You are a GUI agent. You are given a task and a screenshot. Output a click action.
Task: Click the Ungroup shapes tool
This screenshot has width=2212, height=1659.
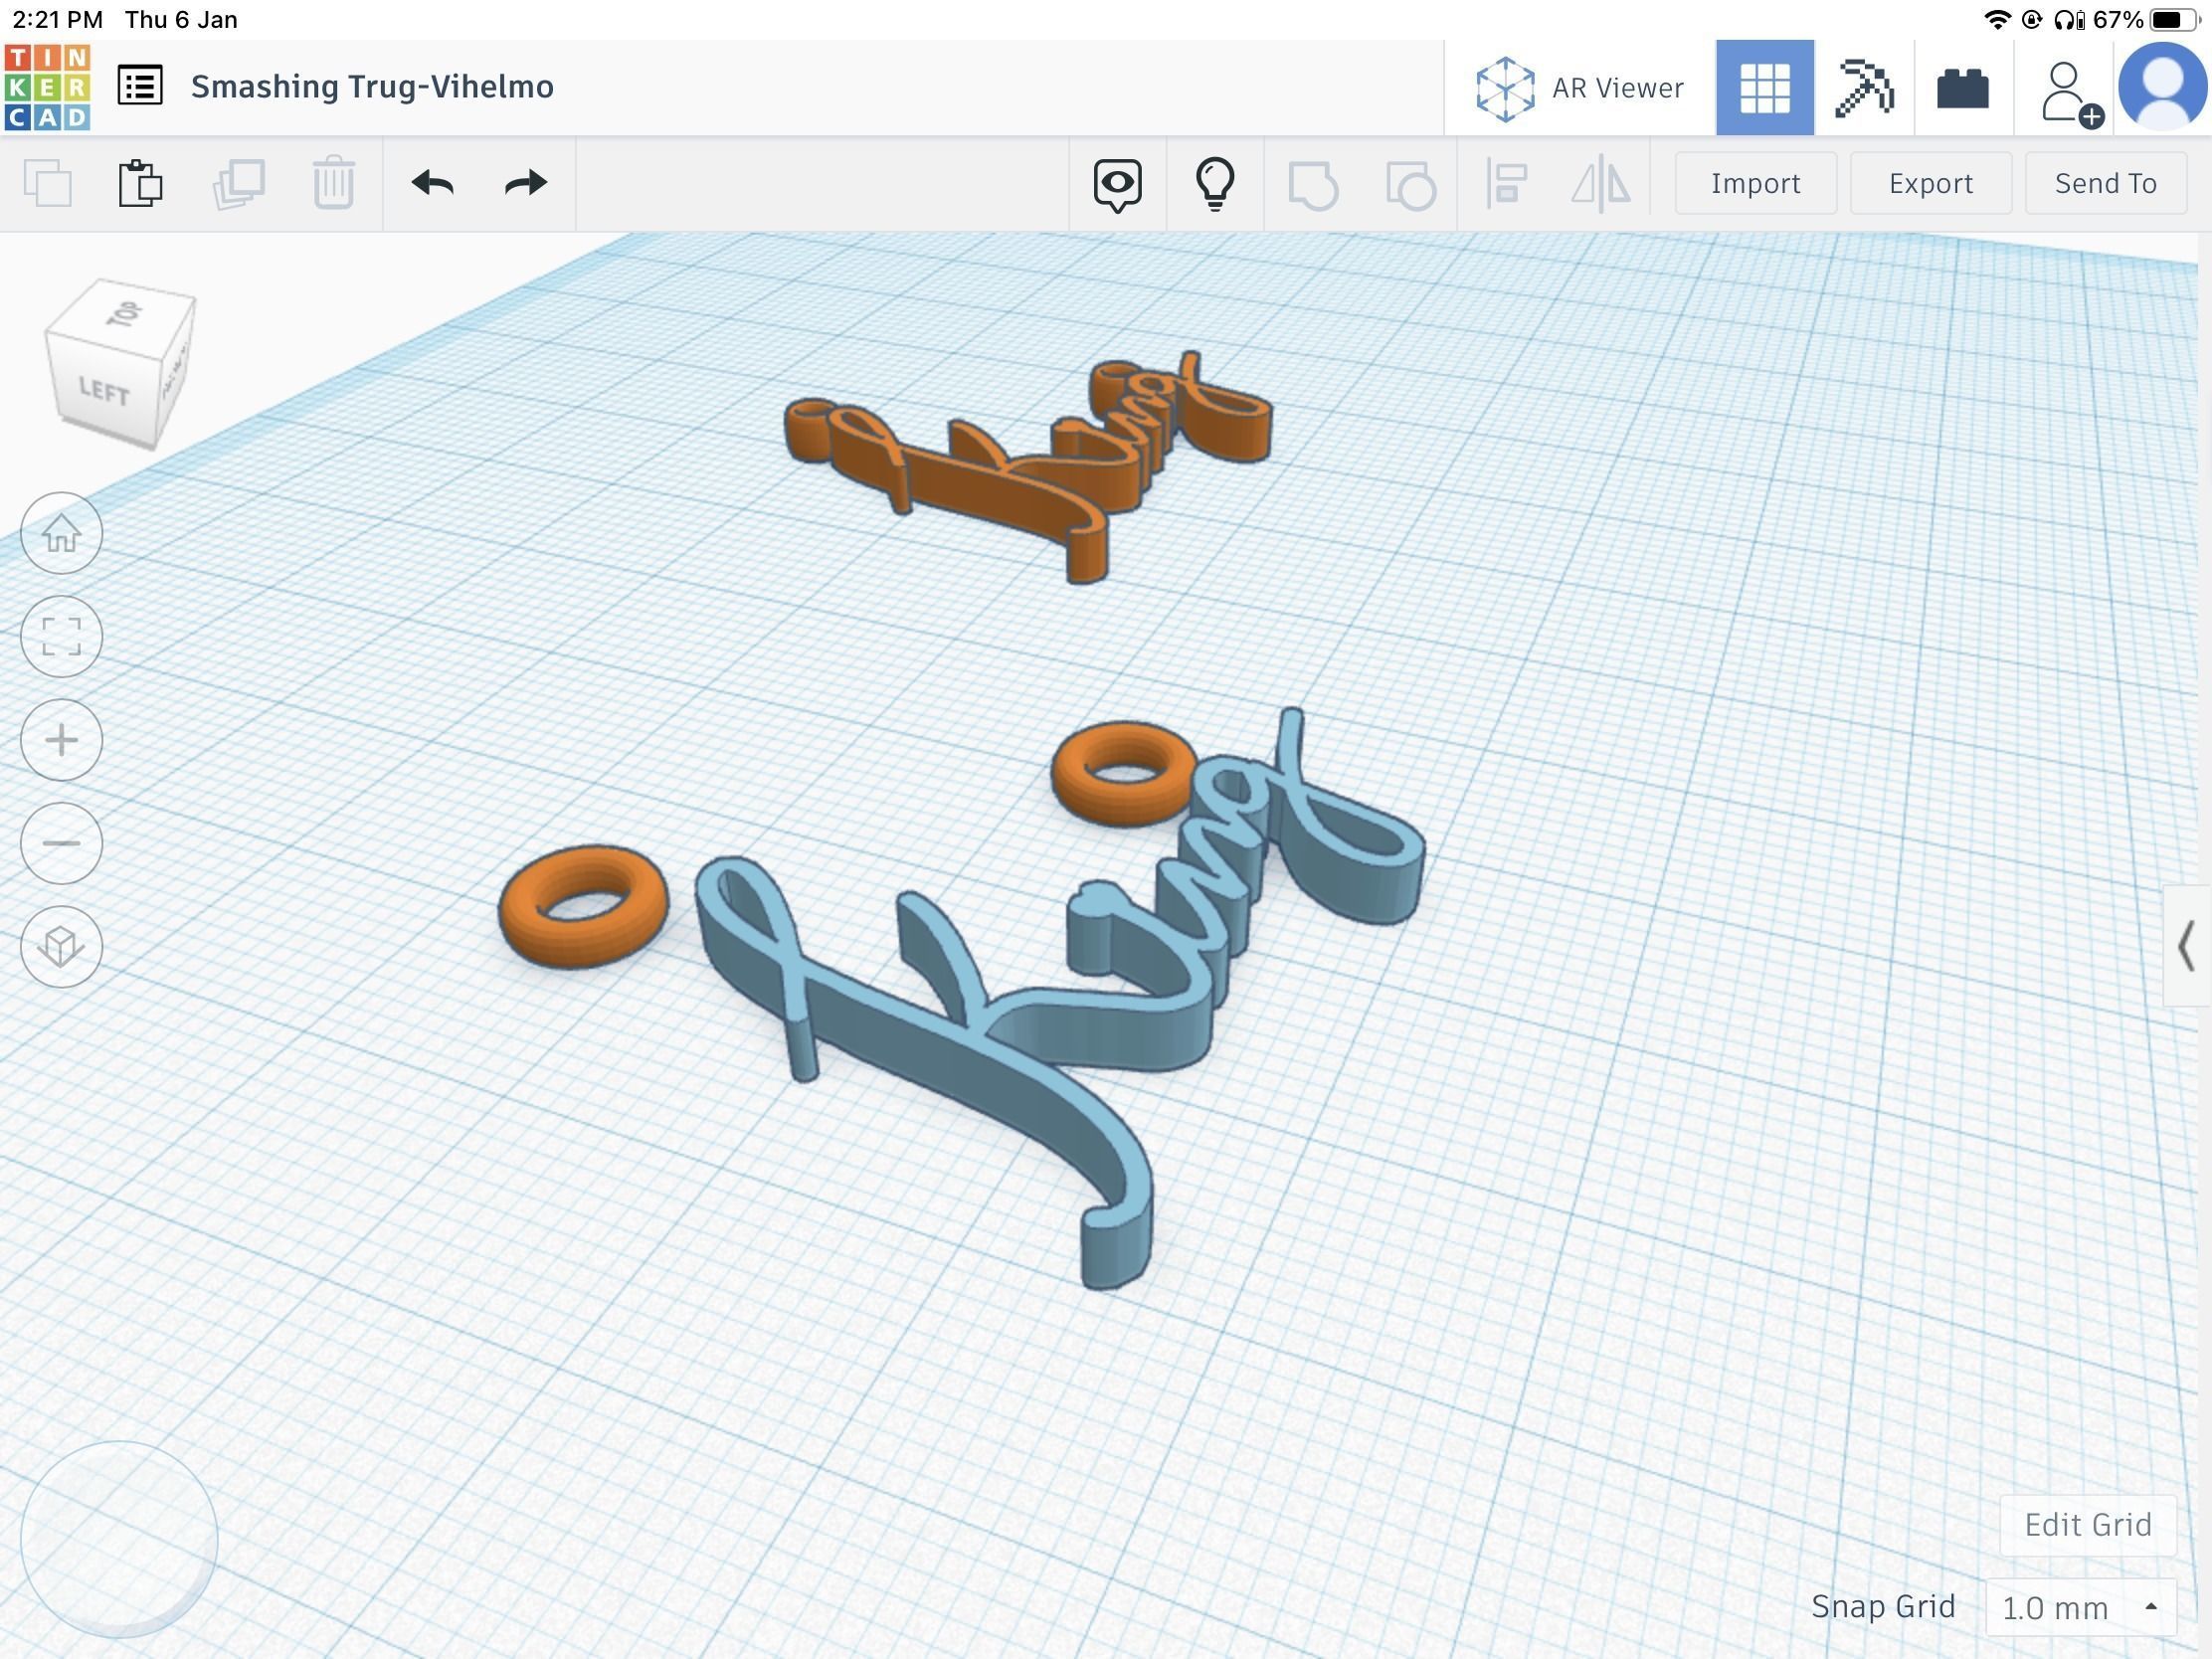point(1411,185)
